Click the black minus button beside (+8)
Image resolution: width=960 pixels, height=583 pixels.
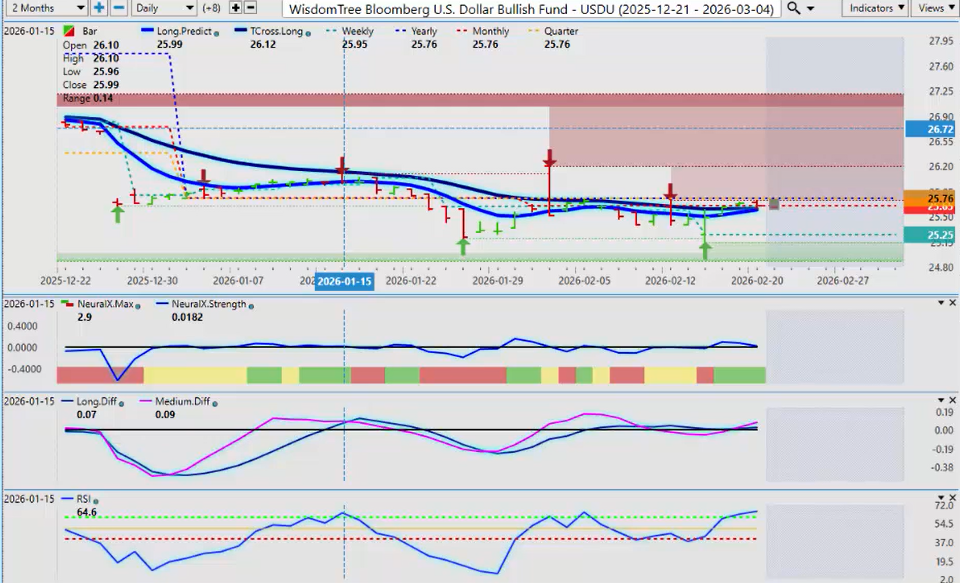point(249,8)
